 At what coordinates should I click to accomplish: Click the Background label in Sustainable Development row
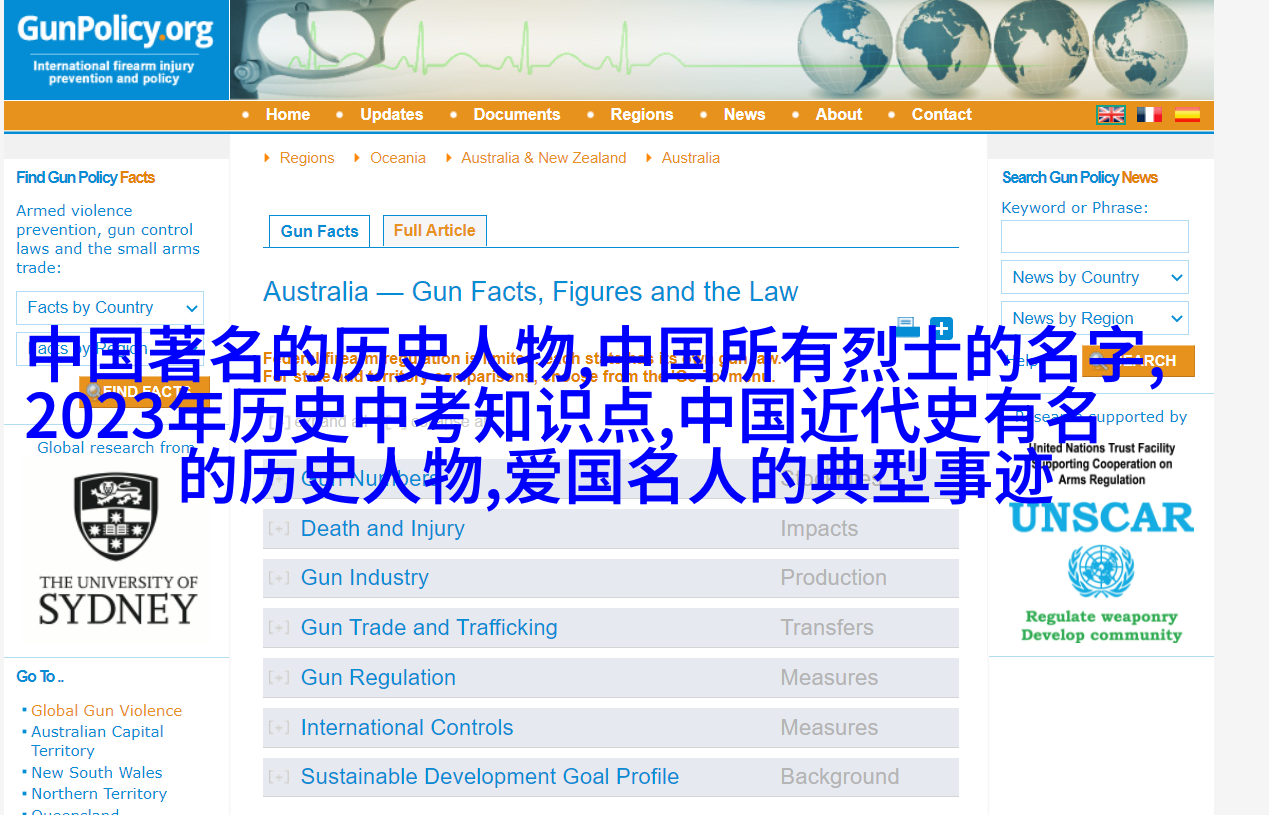[840, 777]
